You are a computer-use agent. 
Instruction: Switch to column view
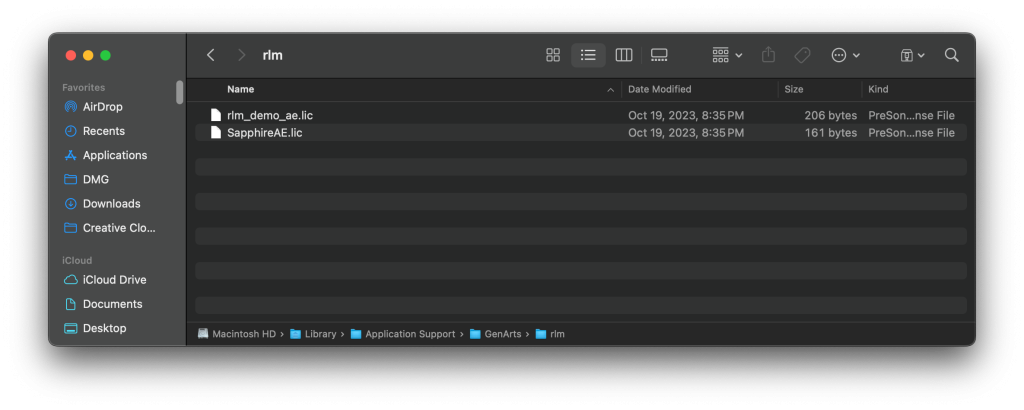623,55
